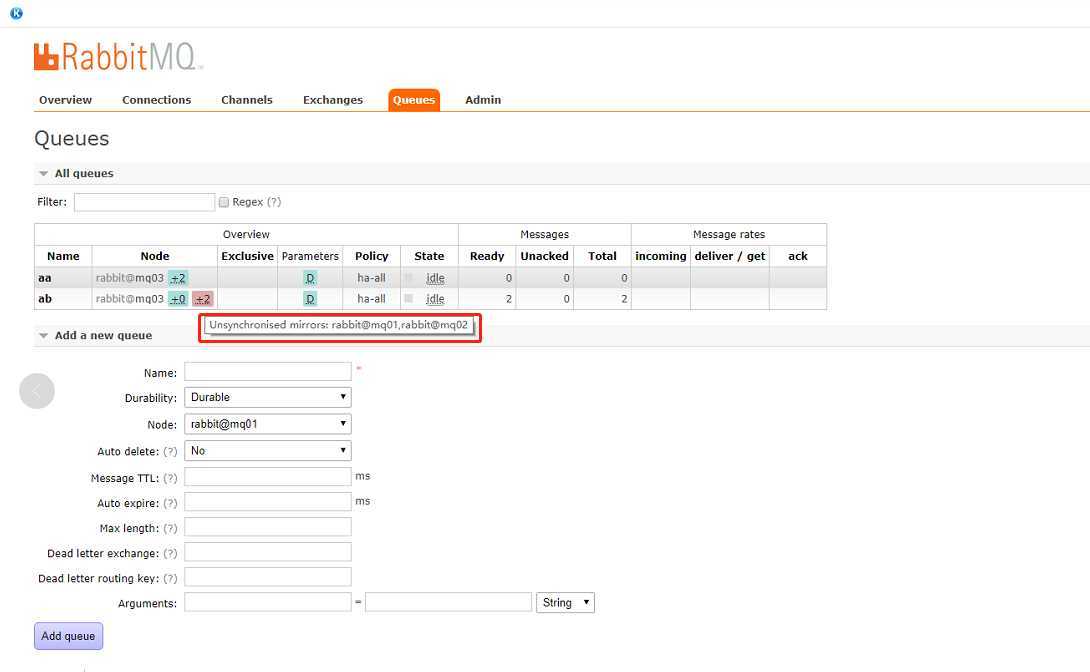Click the blue K browser icon

tap(16, 13)
